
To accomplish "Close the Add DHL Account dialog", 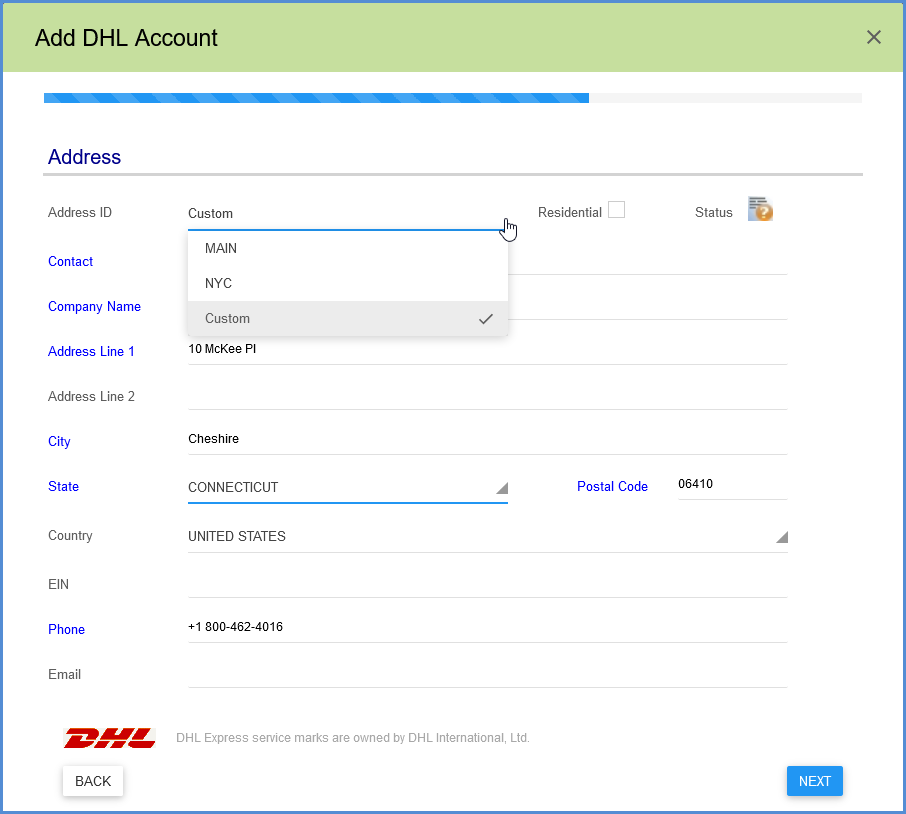I will [x=874, y=38].
